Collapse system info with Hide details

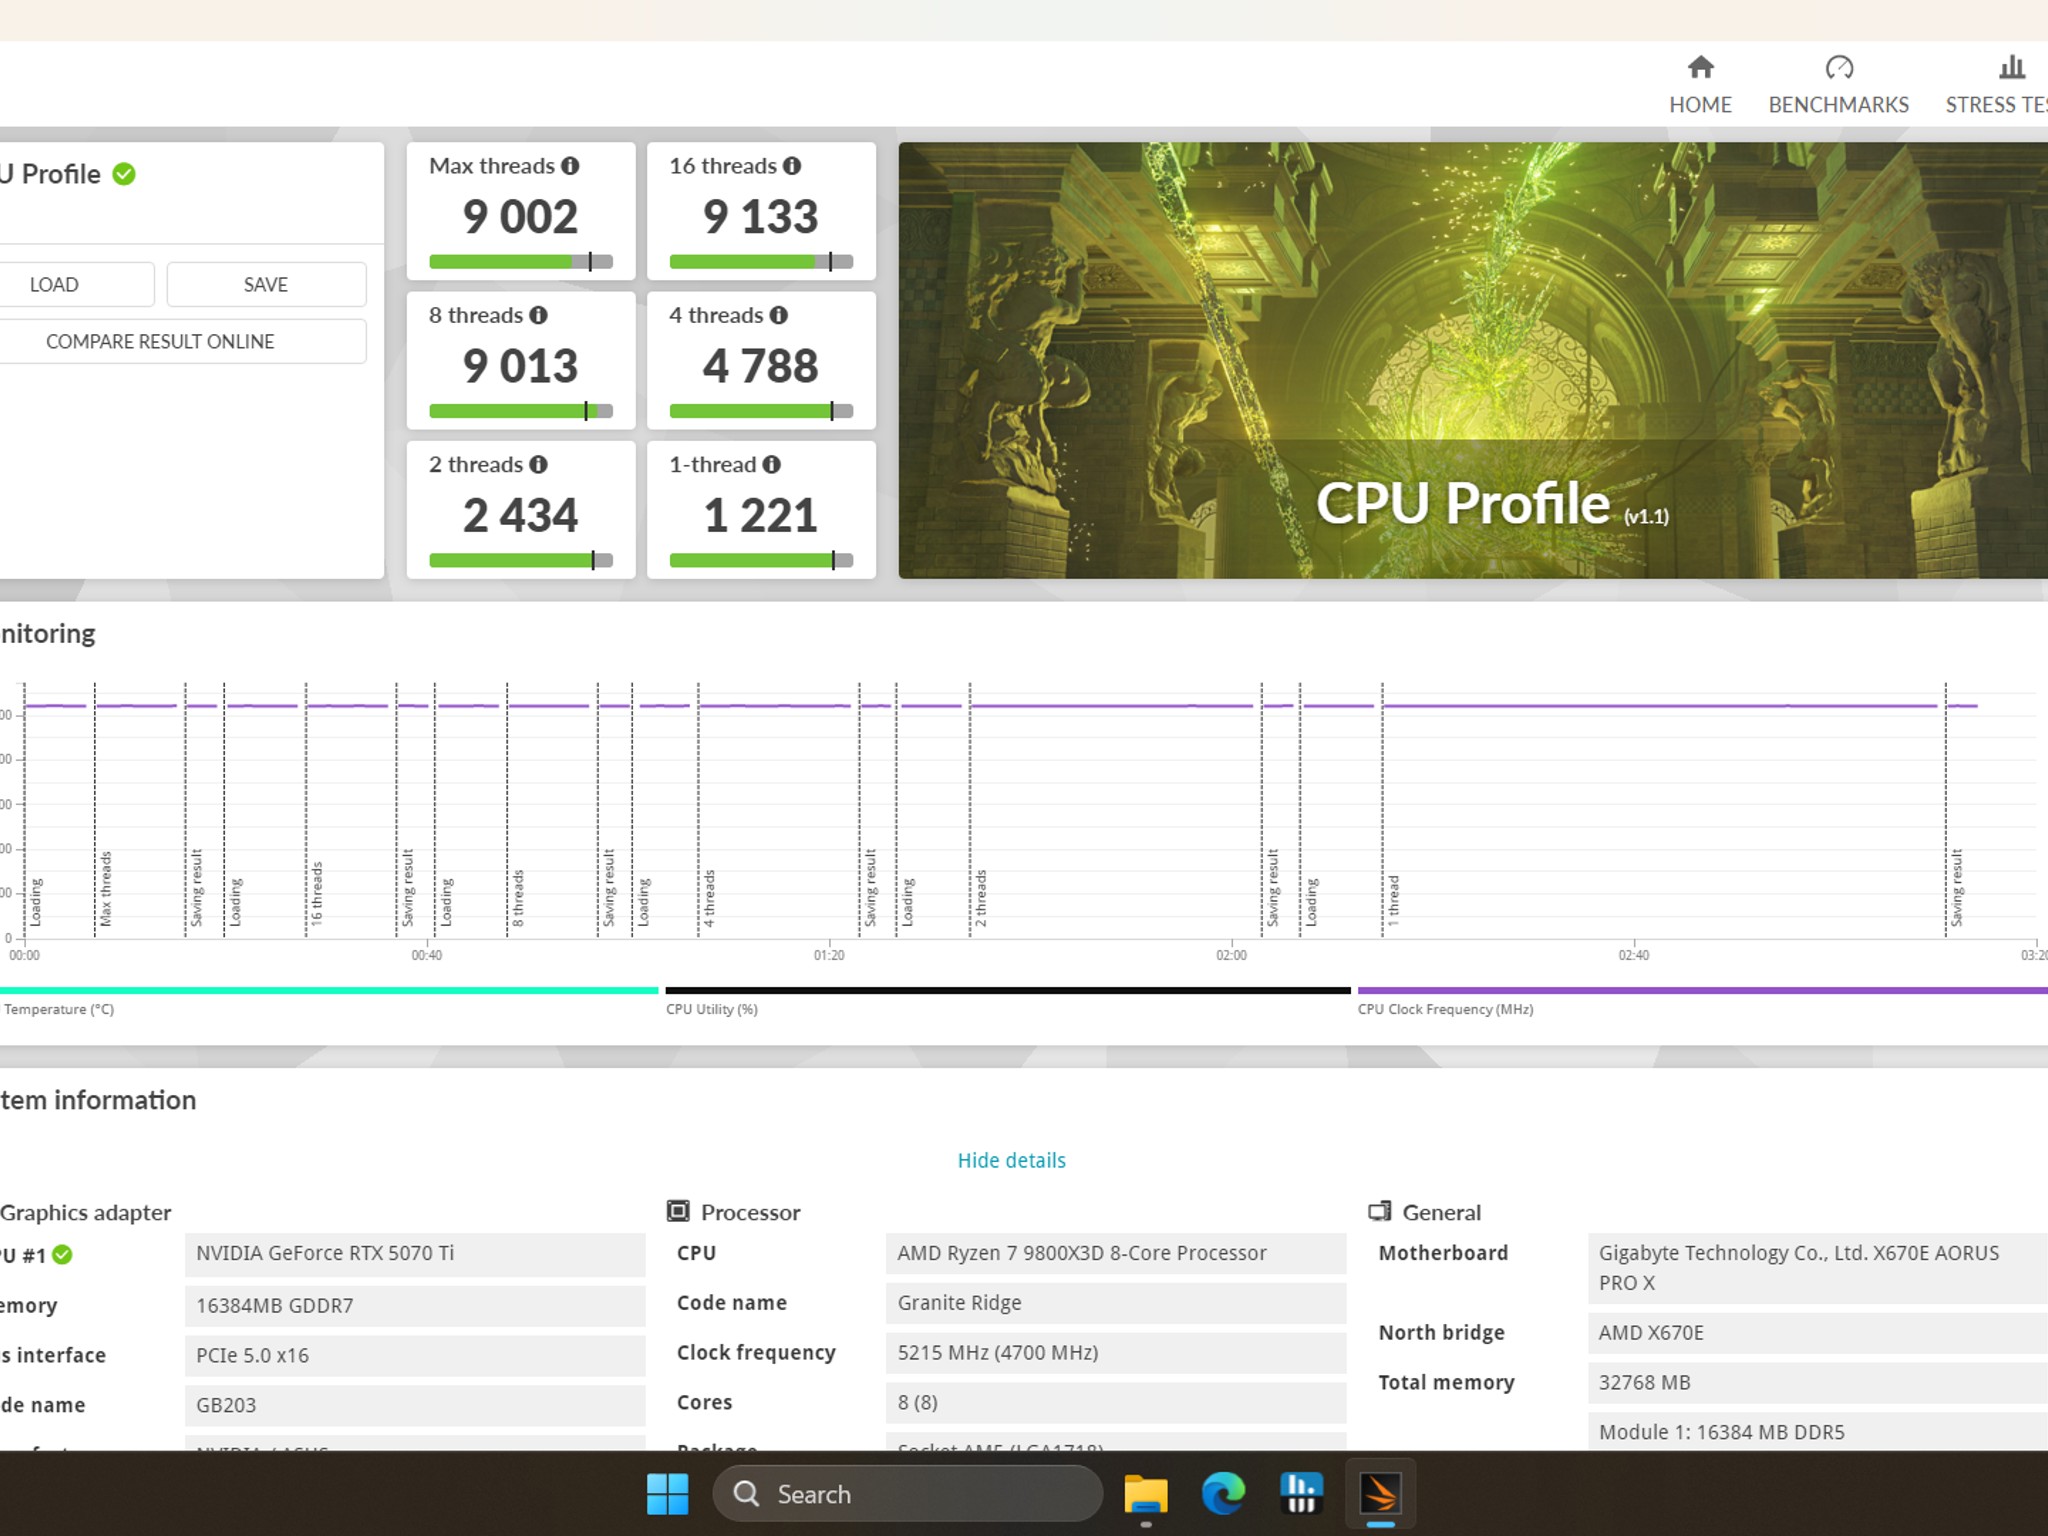tap(1011, 1160)
